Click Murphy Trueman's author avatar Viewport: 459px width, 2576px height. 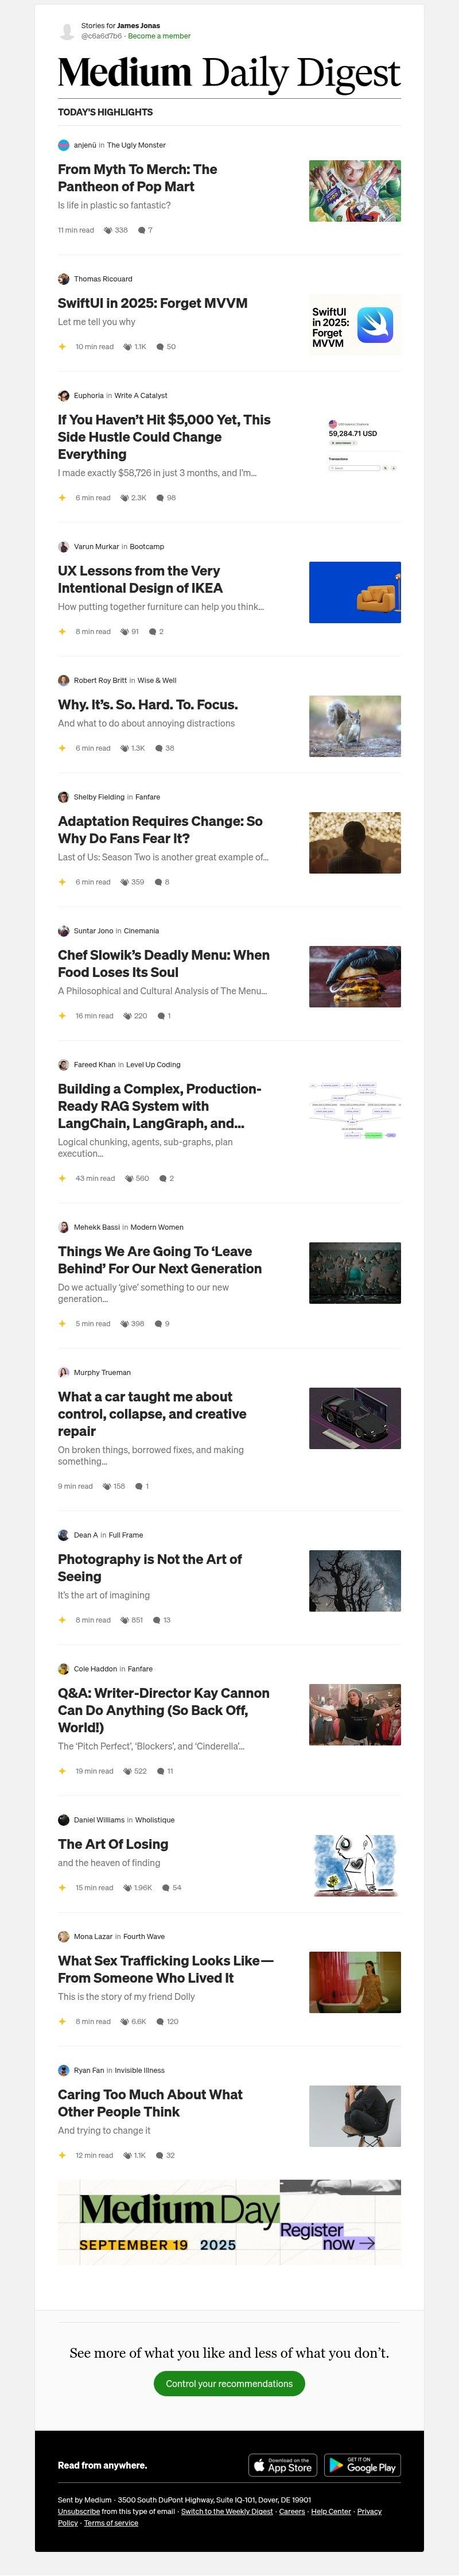pyautogui.click(x=63, y=1373)
